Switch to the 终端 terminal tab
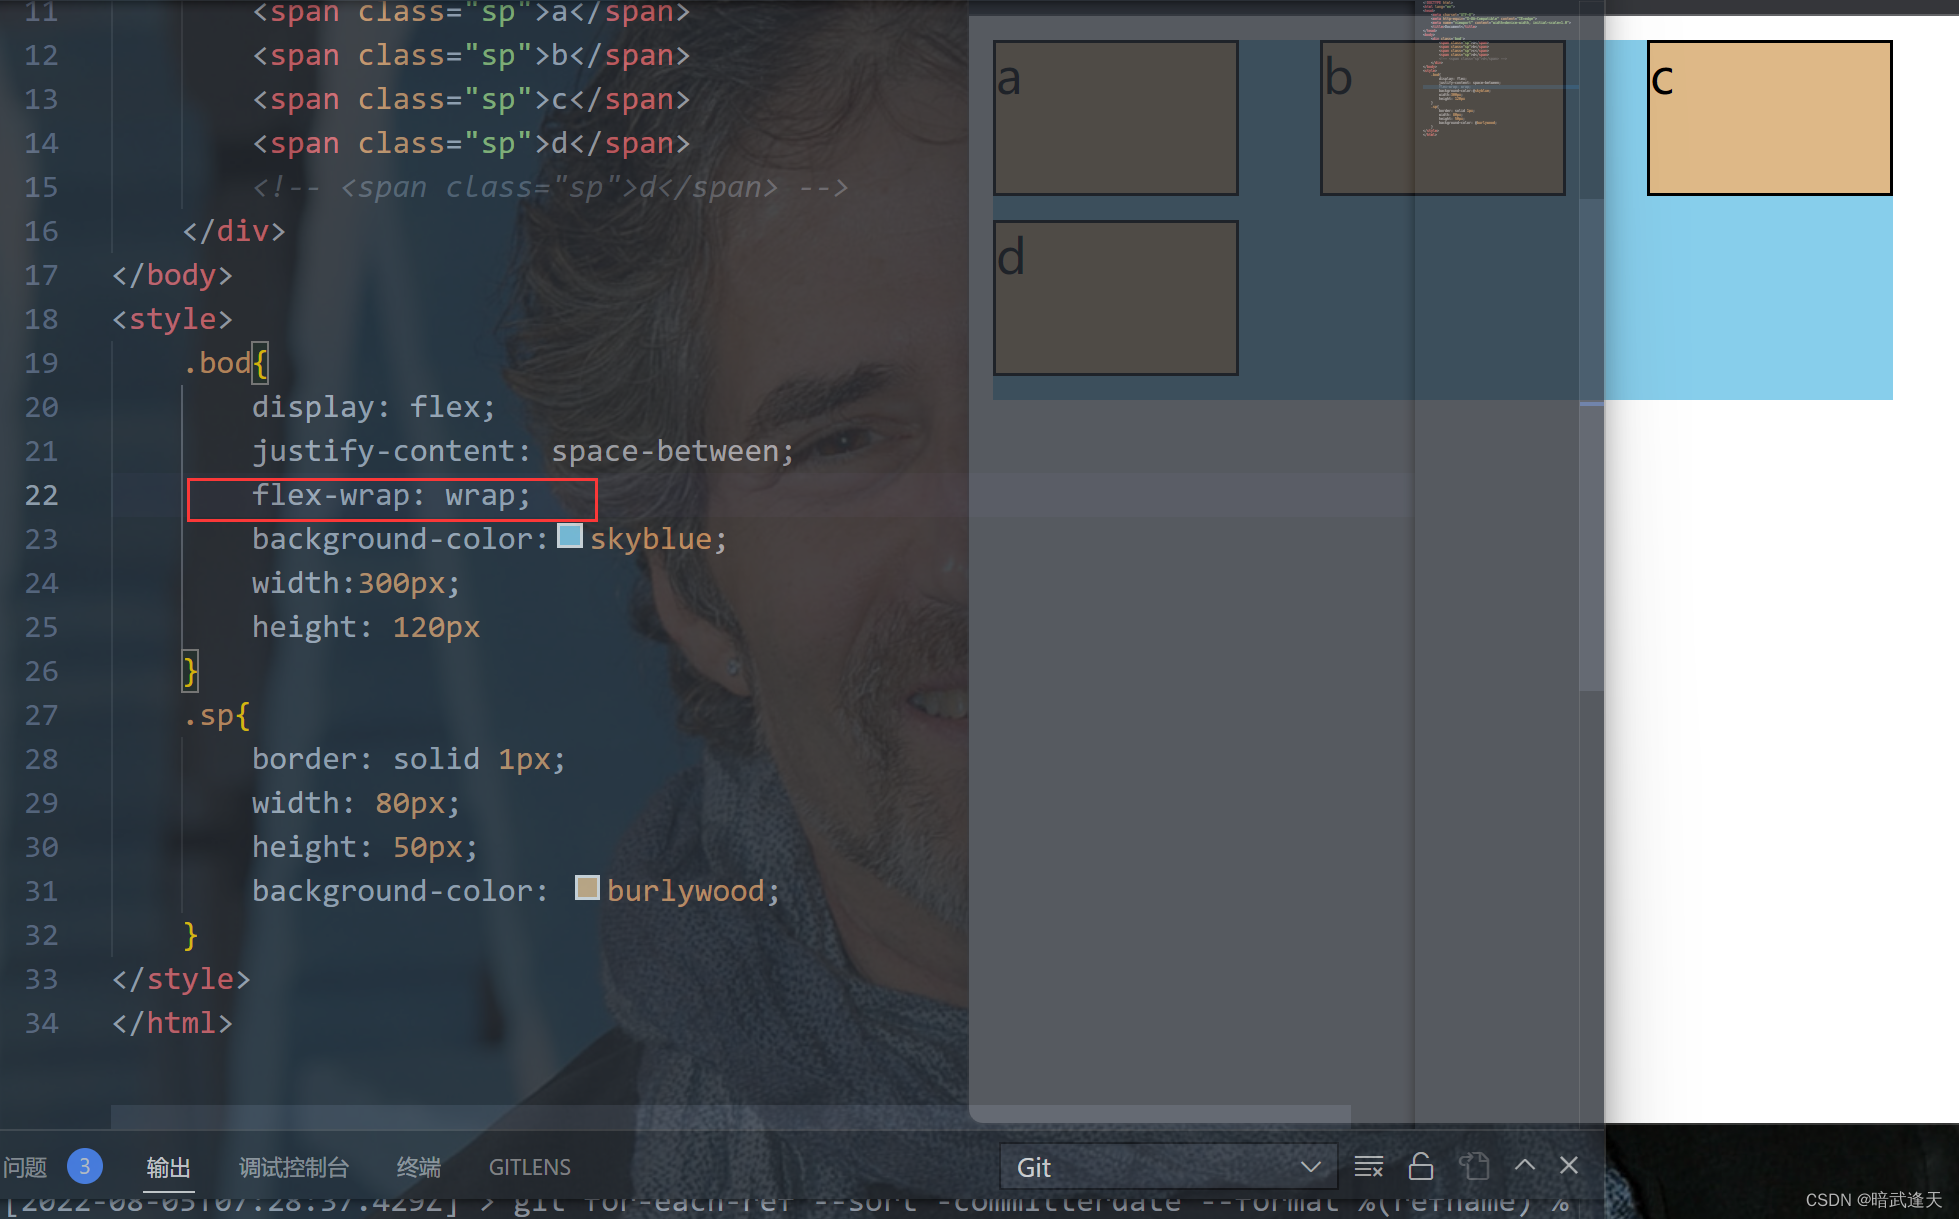Viewport: 1959px width, 1219px height. [418, 1167]
